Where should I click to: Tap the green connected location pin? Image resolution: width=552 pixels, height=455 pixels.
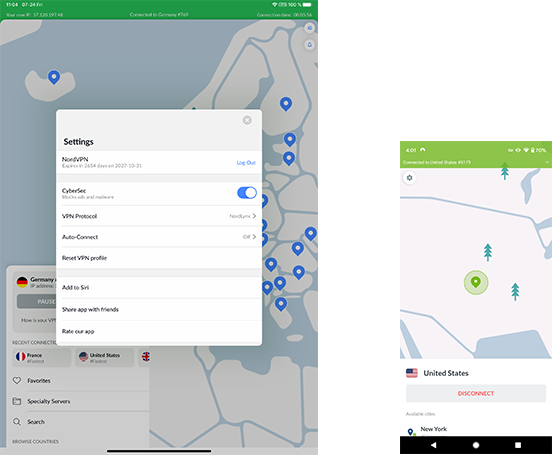pos(476,282)
